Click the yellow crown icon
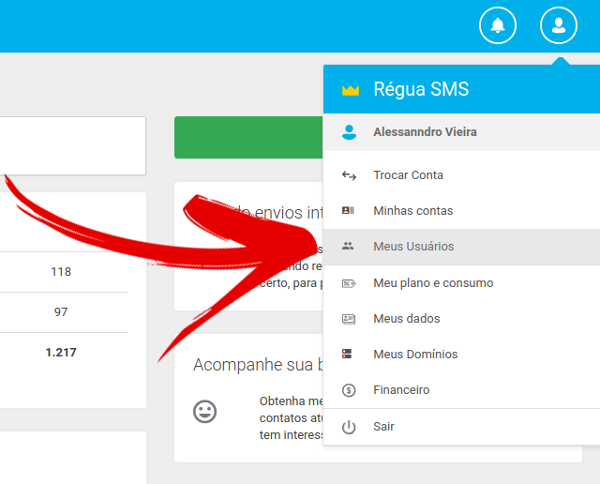 (349, 90)
